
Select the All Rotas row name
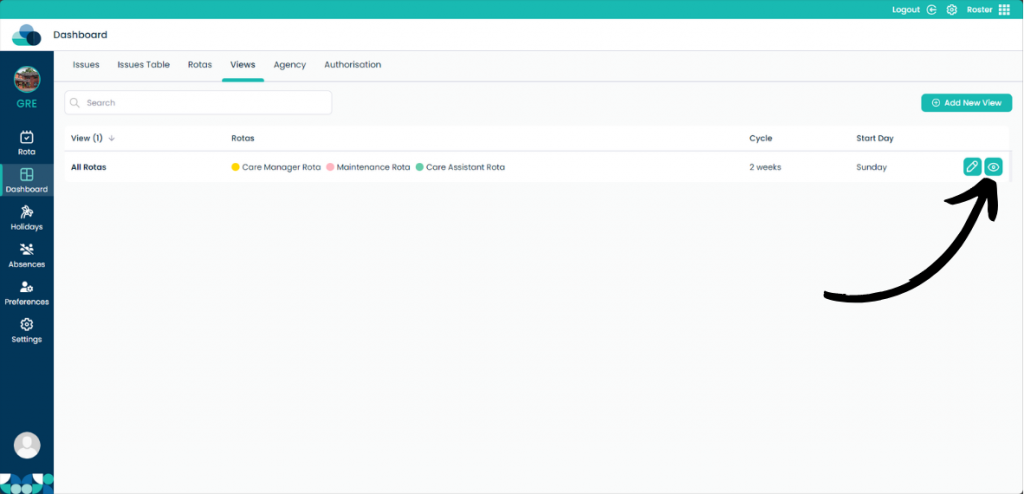[89, 167]
